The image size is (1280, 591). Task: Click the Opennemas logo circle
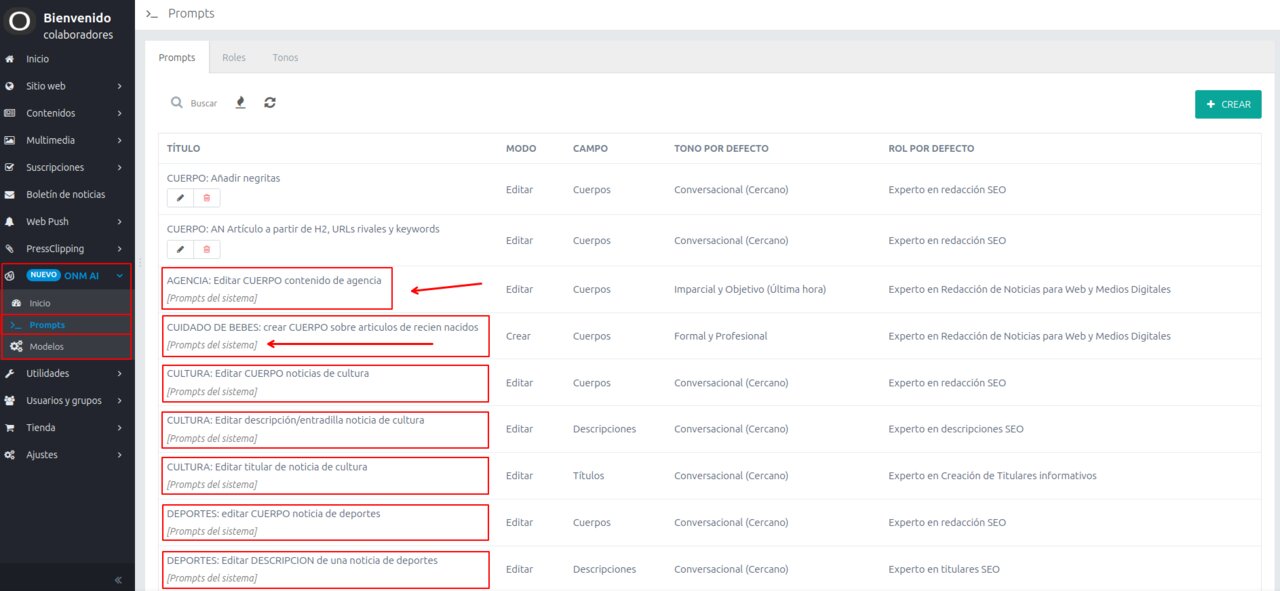(20, 22)
